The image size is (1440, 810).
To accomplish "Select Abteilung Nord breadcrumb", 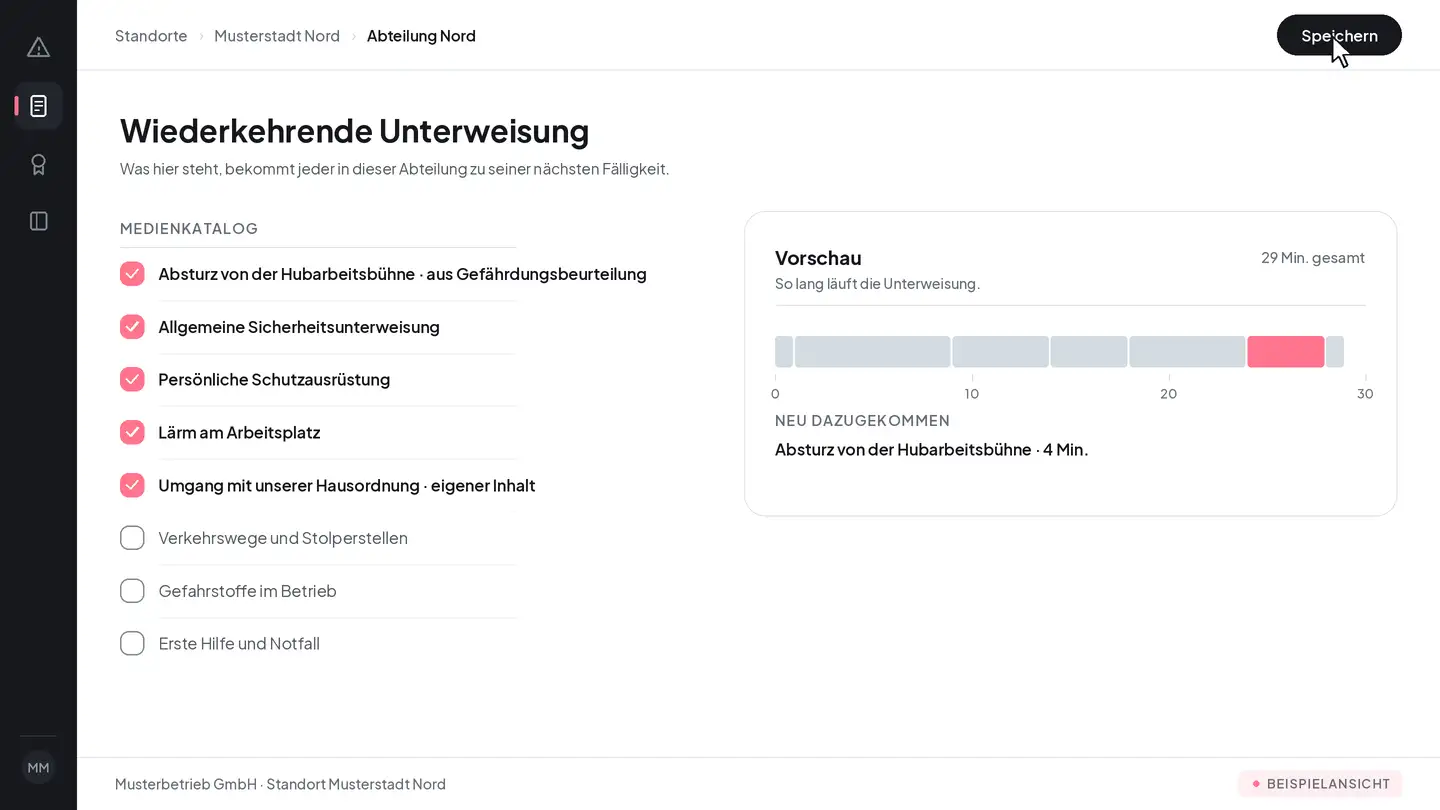I will [x=421, y=36].
